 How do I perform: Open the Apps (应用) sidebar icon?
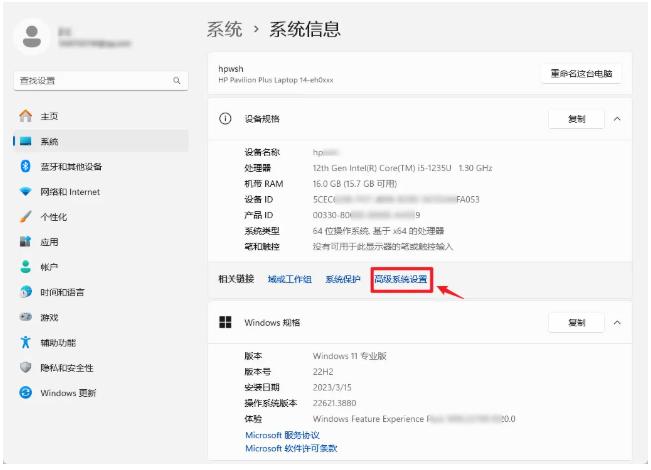[x=26, y=242]
